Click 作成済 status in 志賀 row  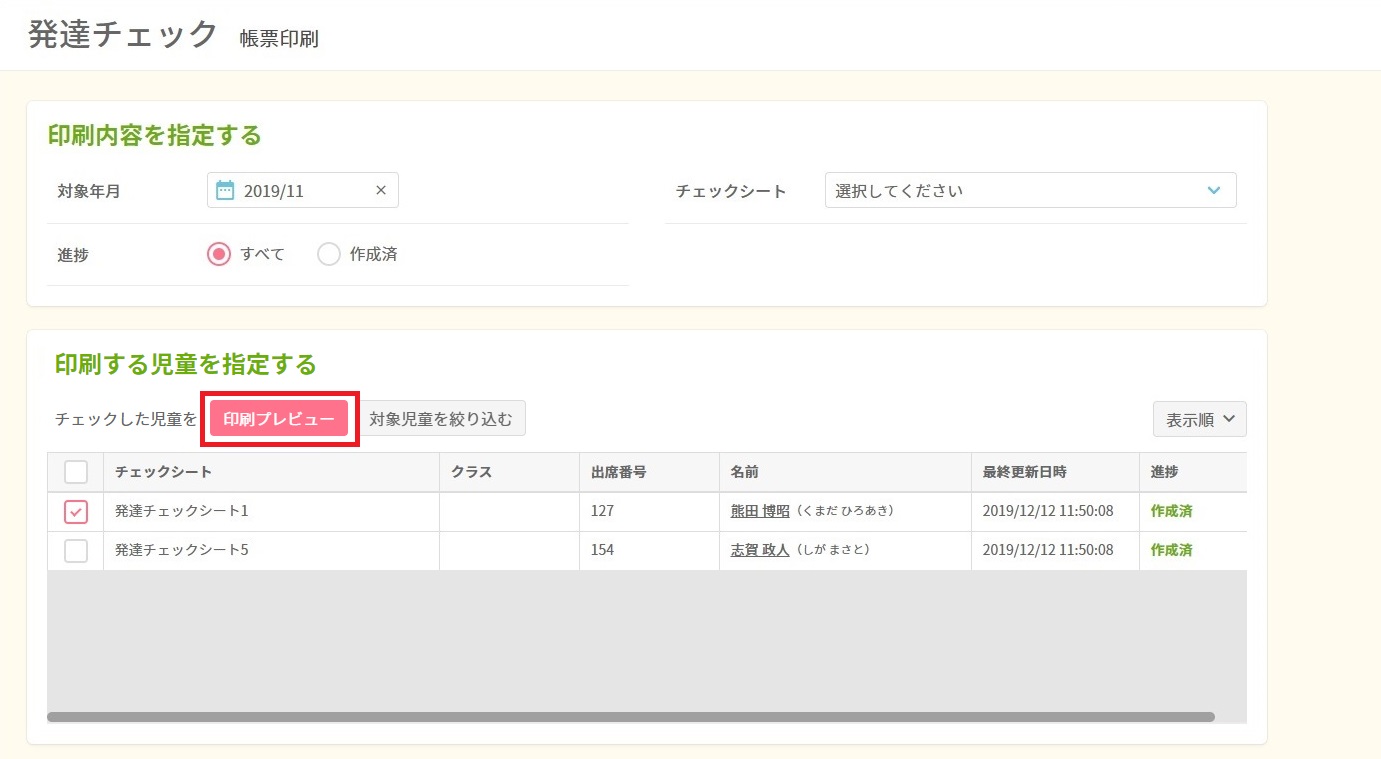[1171, 550]
